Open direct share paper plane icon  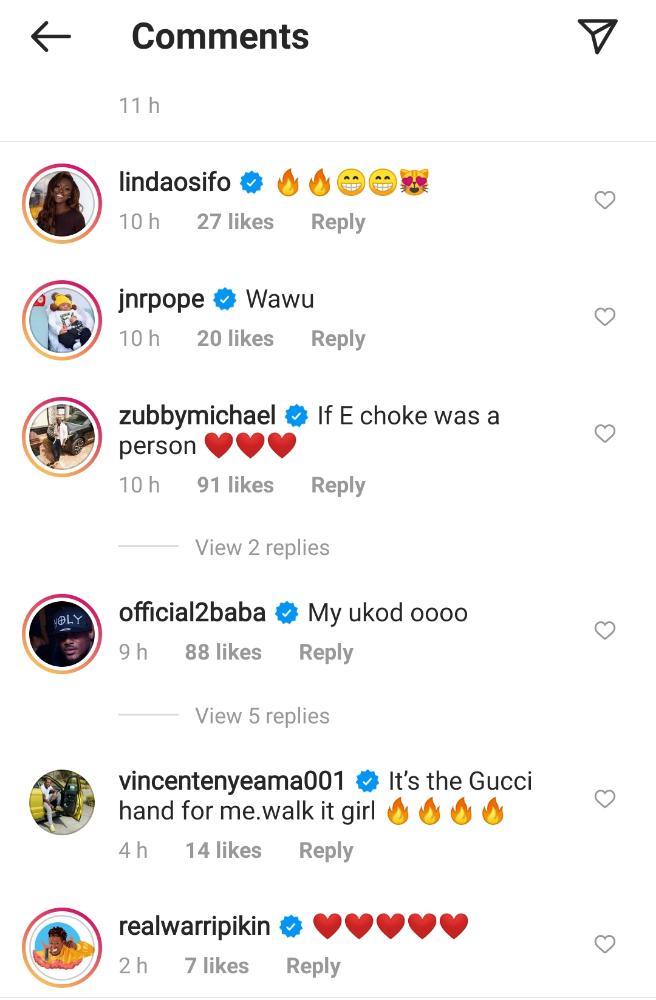point(597,36)
